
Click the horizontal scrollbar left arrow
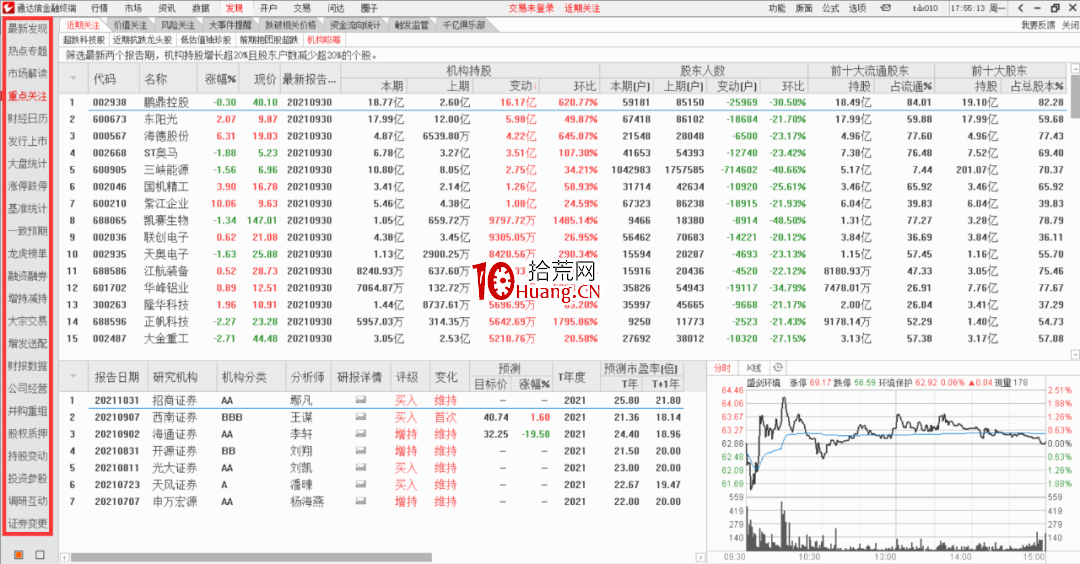coord(64,557)
